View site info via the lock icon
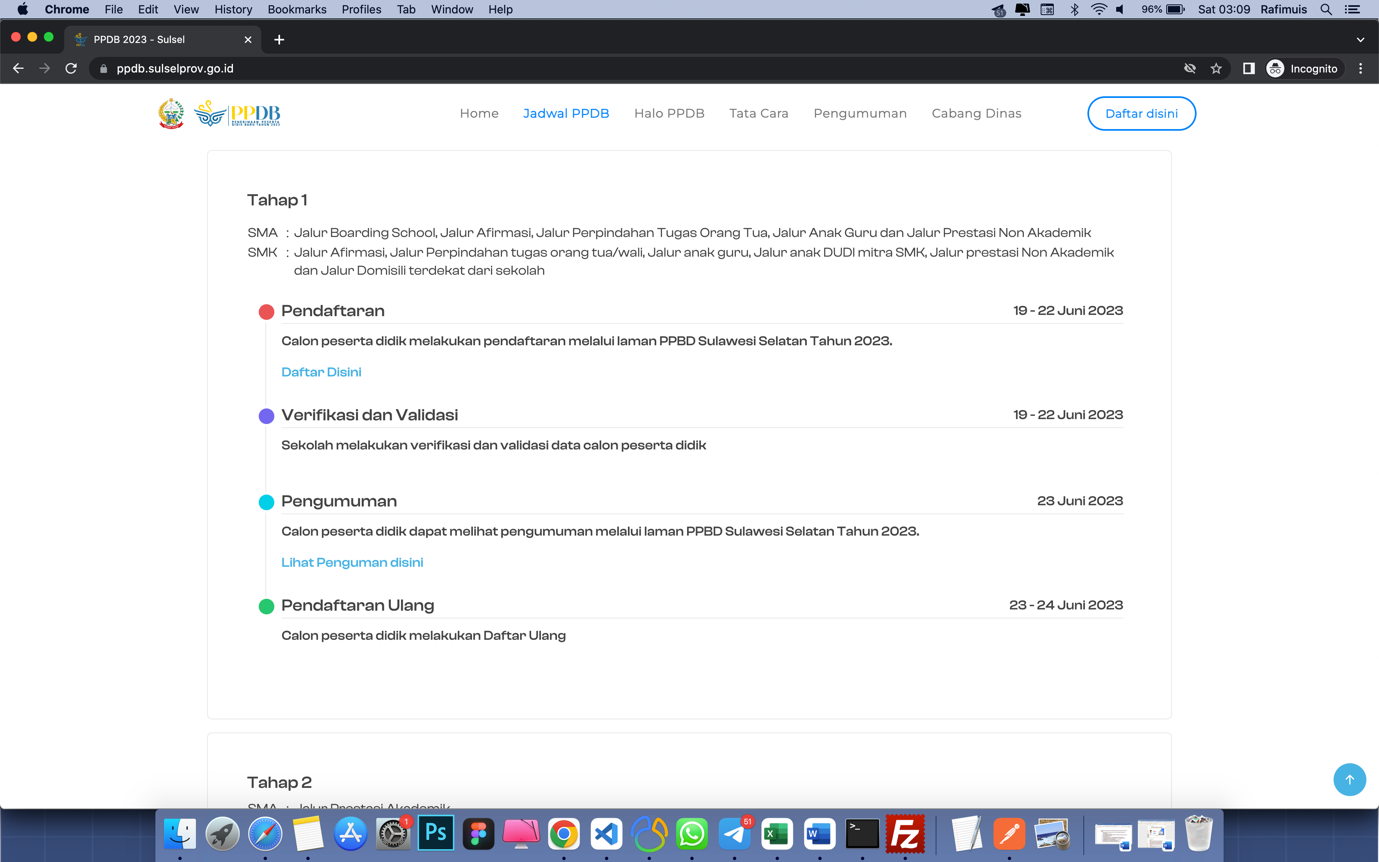The width and height of the screenshot is (1379, 862). point(103,68)
